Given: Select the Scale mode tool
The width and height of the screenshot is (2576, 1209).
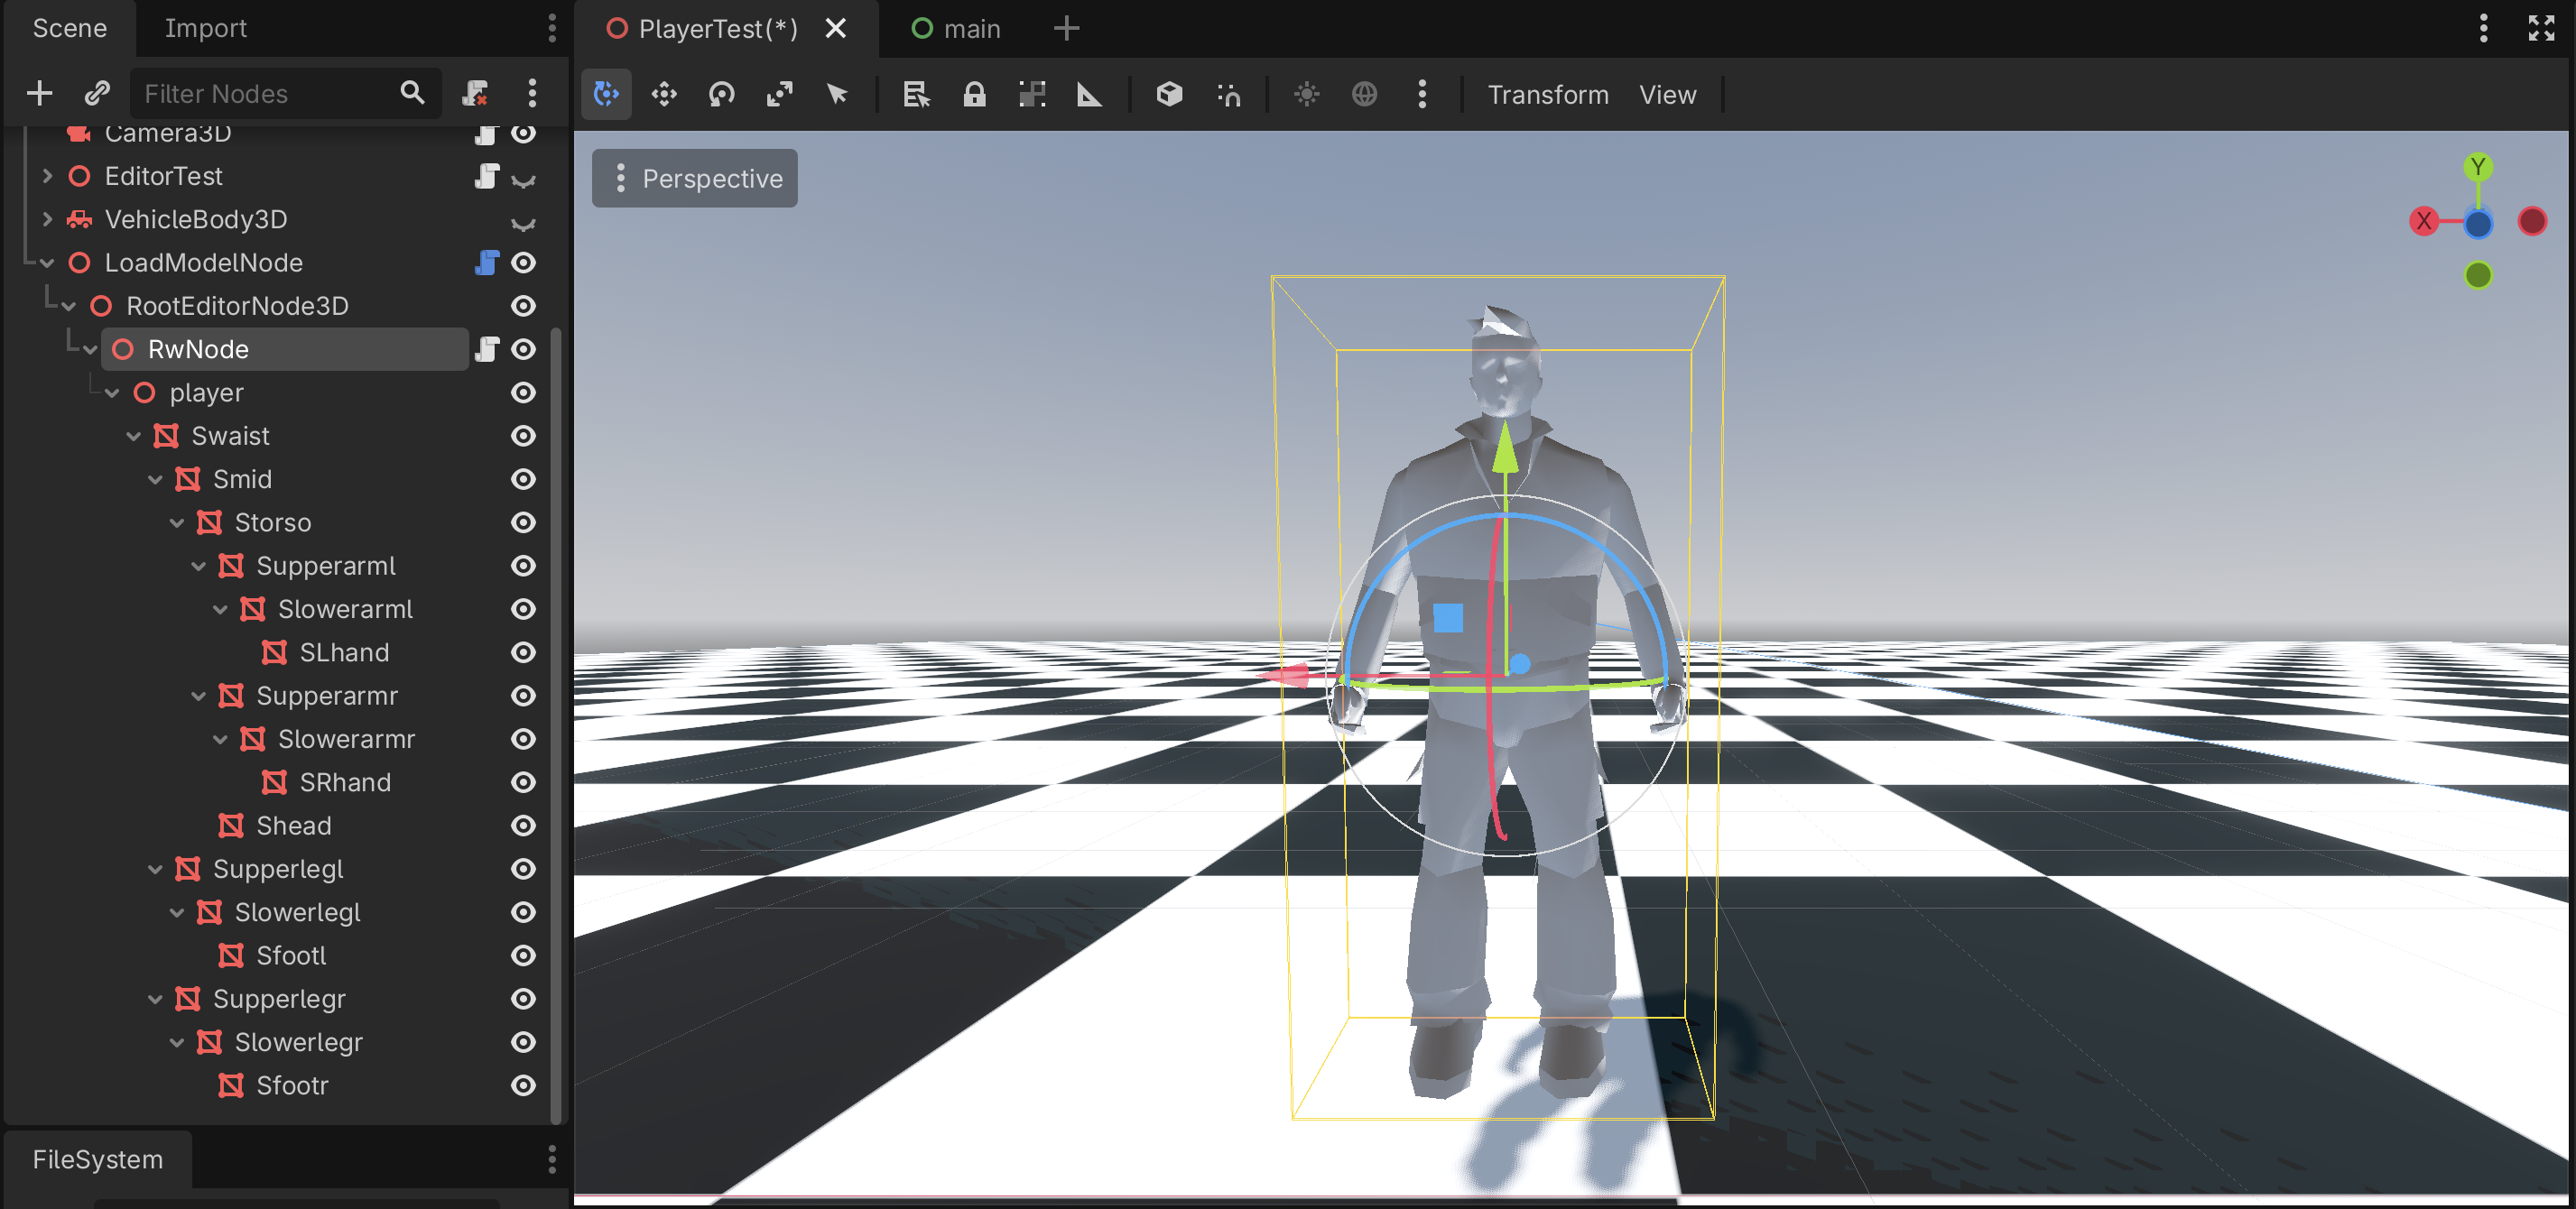Looking at the screenshot, I should pos(779,94).
